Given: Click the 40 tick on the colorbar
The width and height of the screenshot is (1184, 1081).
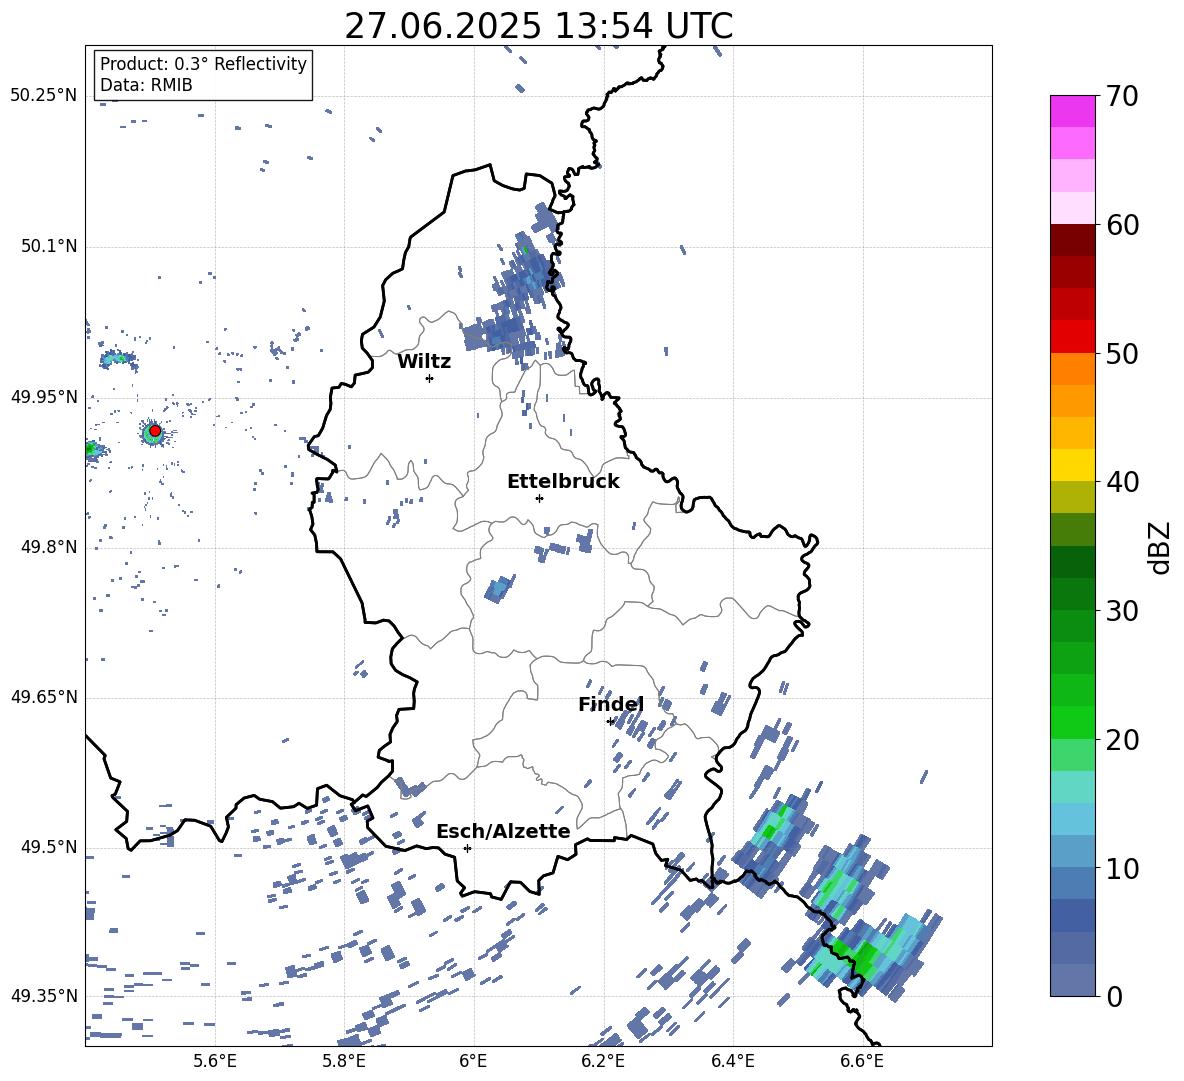Looking at the screenshot, I should (1122, 482).
